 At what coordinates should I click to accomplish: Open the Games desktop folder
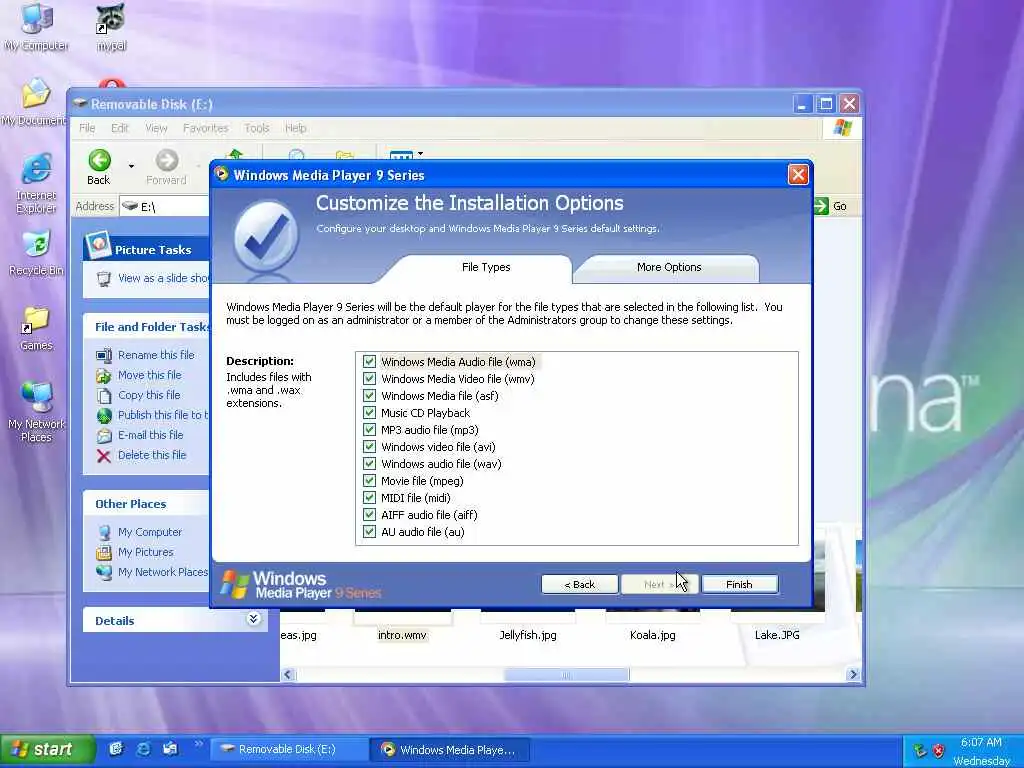[x=36, y=328]
